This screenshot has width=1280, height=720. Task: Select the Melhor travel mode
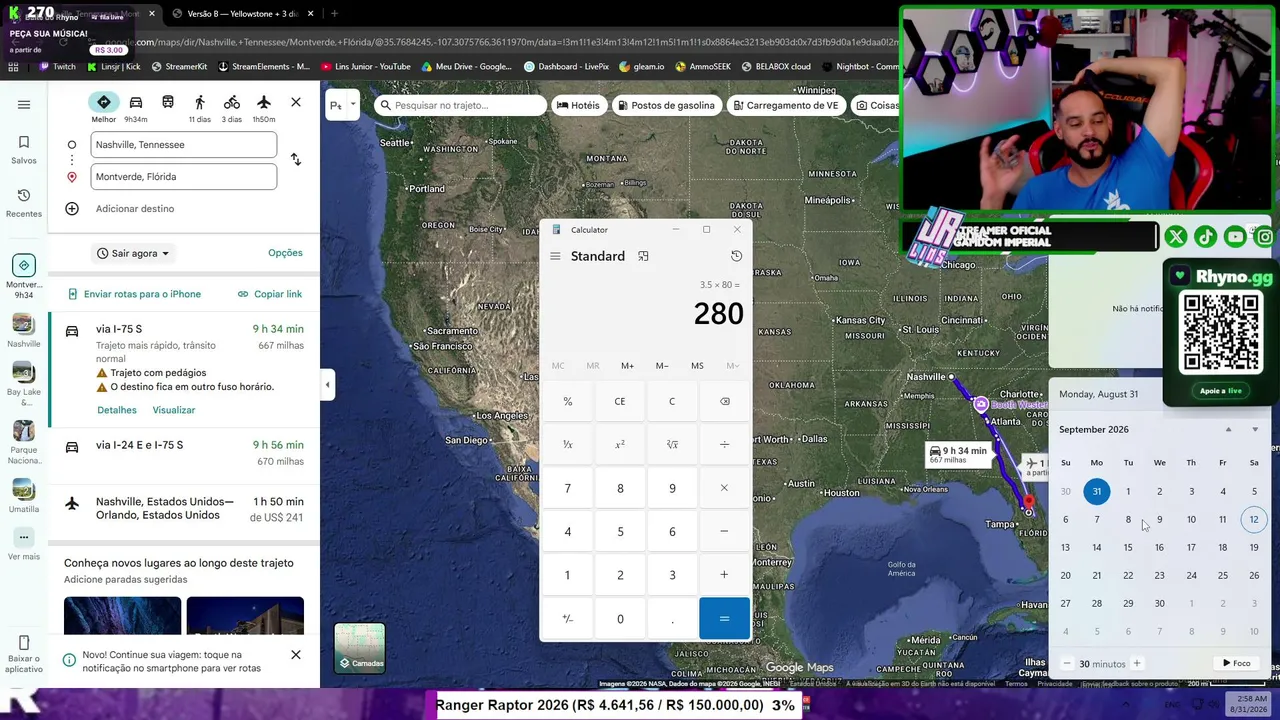(104, 108)
